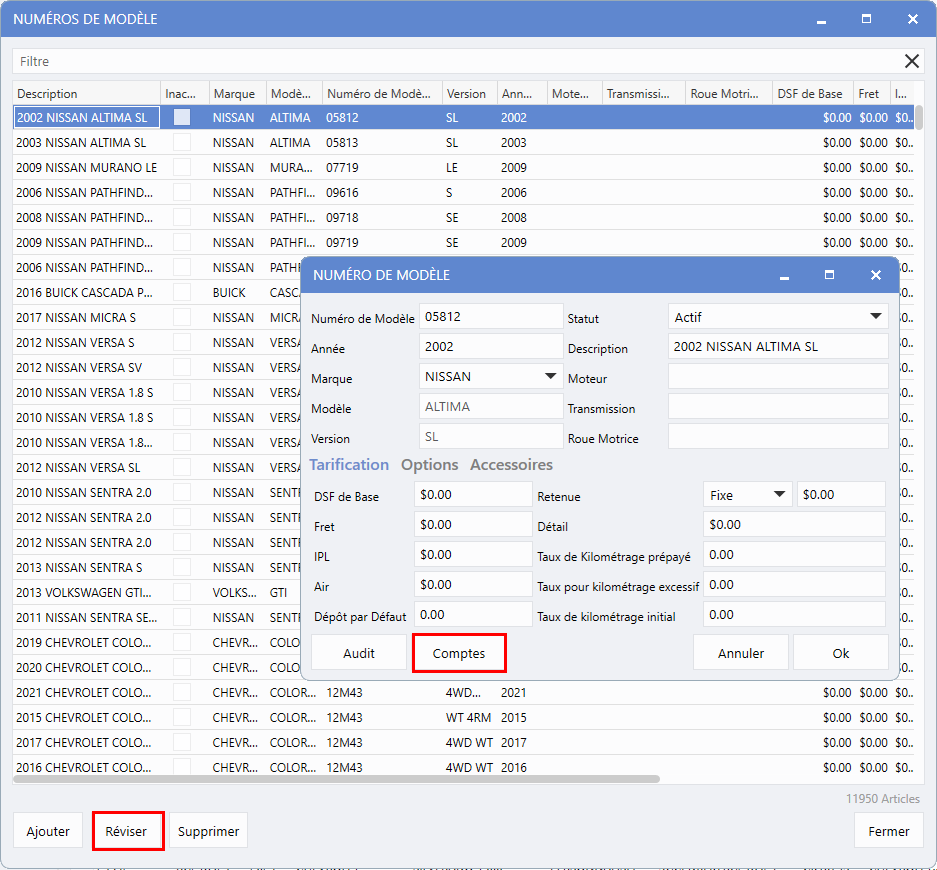The image size is (937, 870).
Task: Click the Fret amount field
Action: click(473, 525)
